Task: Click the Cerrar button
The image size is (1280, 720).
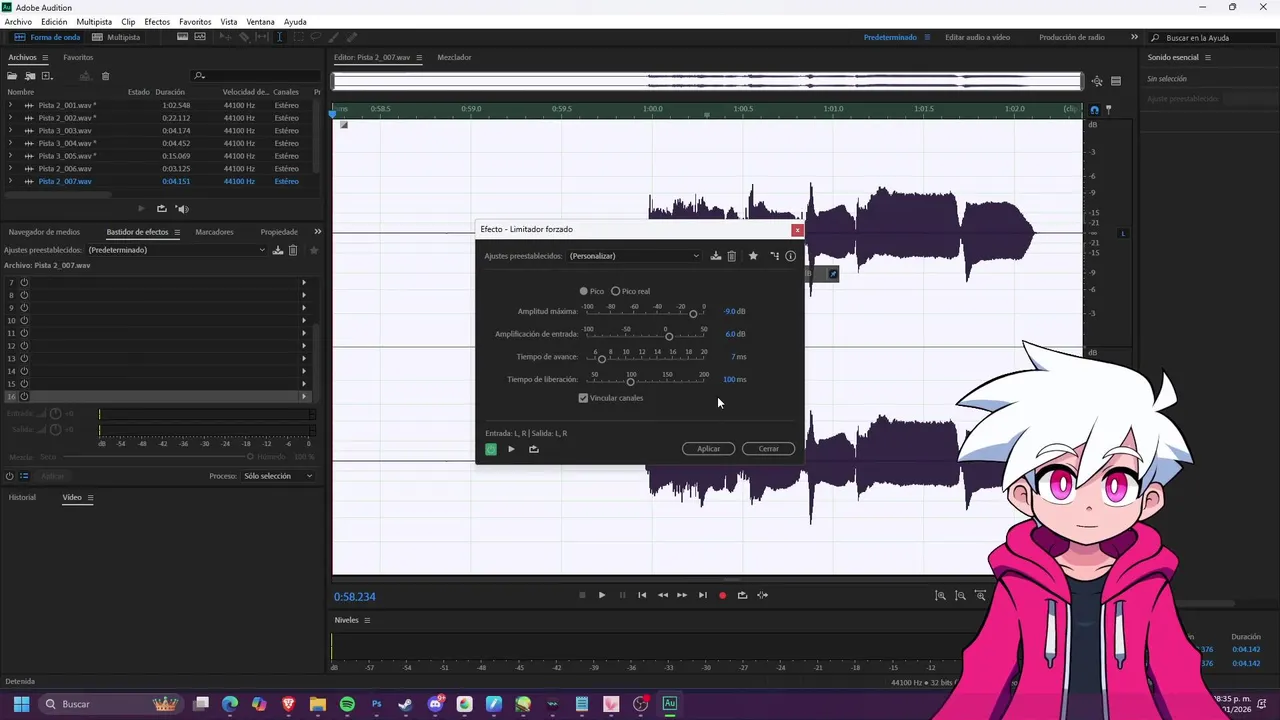Action: point(768,449)
